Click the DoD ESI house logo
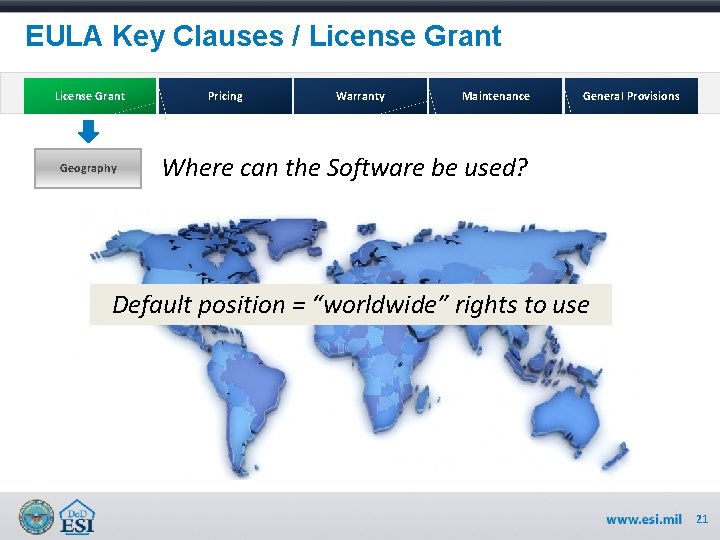The image size is (720, 540). [77, 517]
